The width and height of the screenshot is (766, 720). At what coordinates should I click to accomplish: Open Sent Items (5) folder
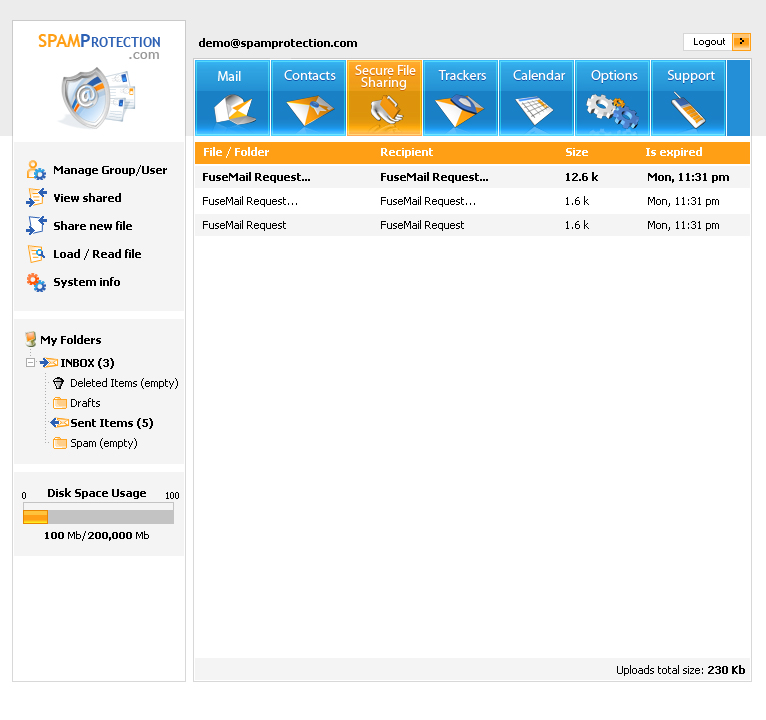click(111, 423)
